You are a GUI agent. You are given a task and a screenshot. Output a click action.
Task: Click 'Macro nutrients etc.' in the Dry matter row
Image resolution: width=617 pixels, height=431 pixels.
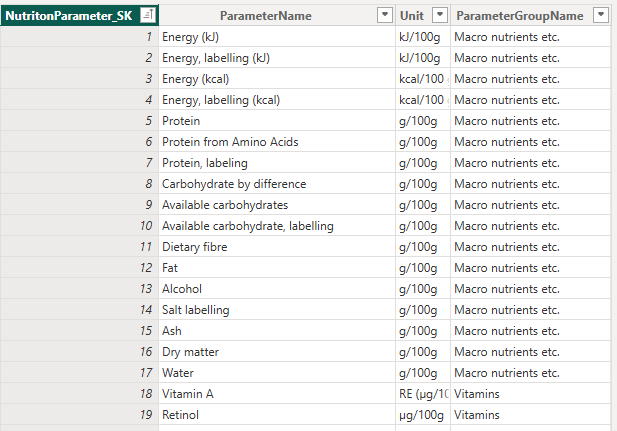pos(531,351)
